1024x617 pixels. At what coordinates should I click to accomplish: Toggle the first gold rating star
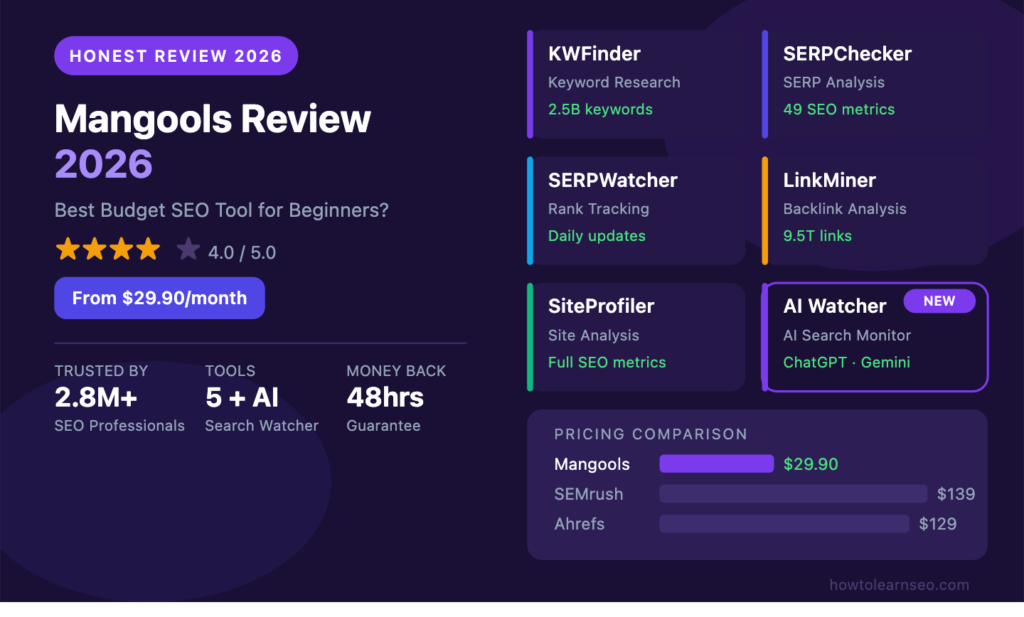67,249
